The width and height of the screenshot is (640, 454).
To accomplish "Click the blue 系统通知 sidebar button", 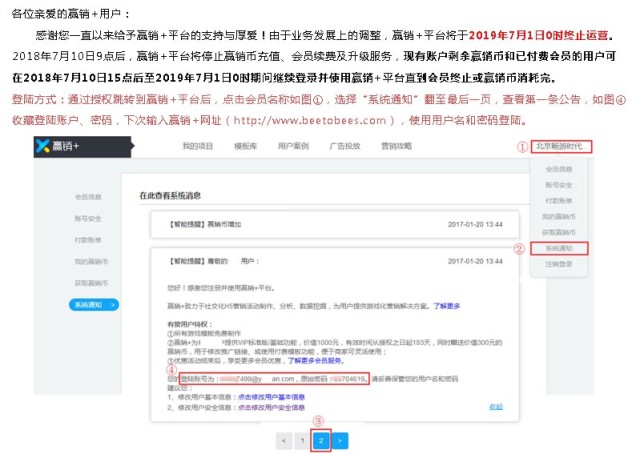I will (94, 305).
